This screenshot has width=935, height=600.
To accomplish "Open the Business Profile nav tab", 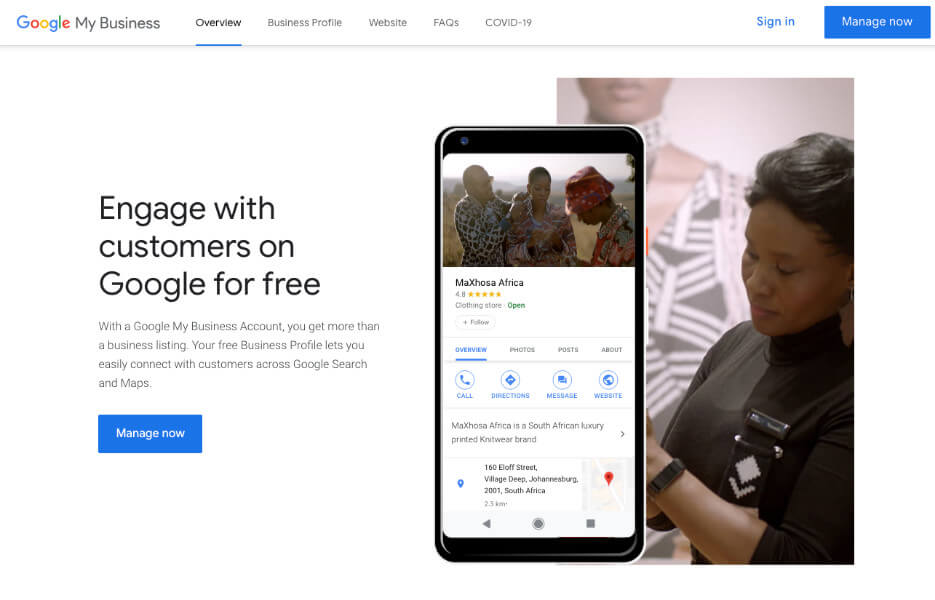I will (305, 23).
